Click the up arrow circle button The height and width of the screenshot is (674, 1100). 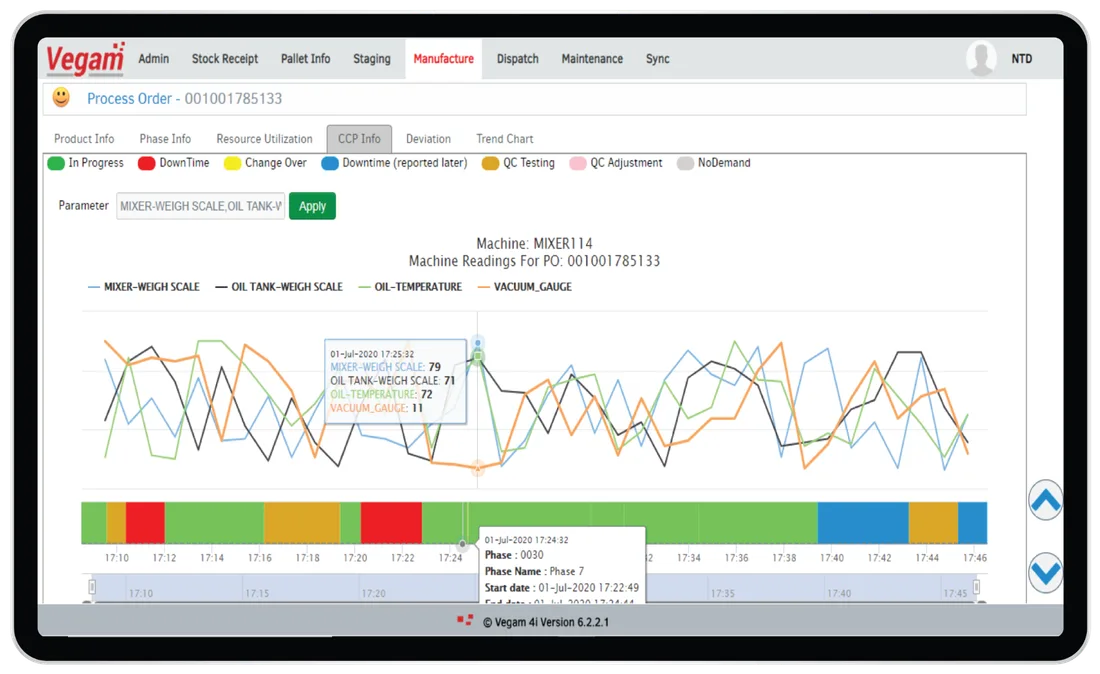1045,500
